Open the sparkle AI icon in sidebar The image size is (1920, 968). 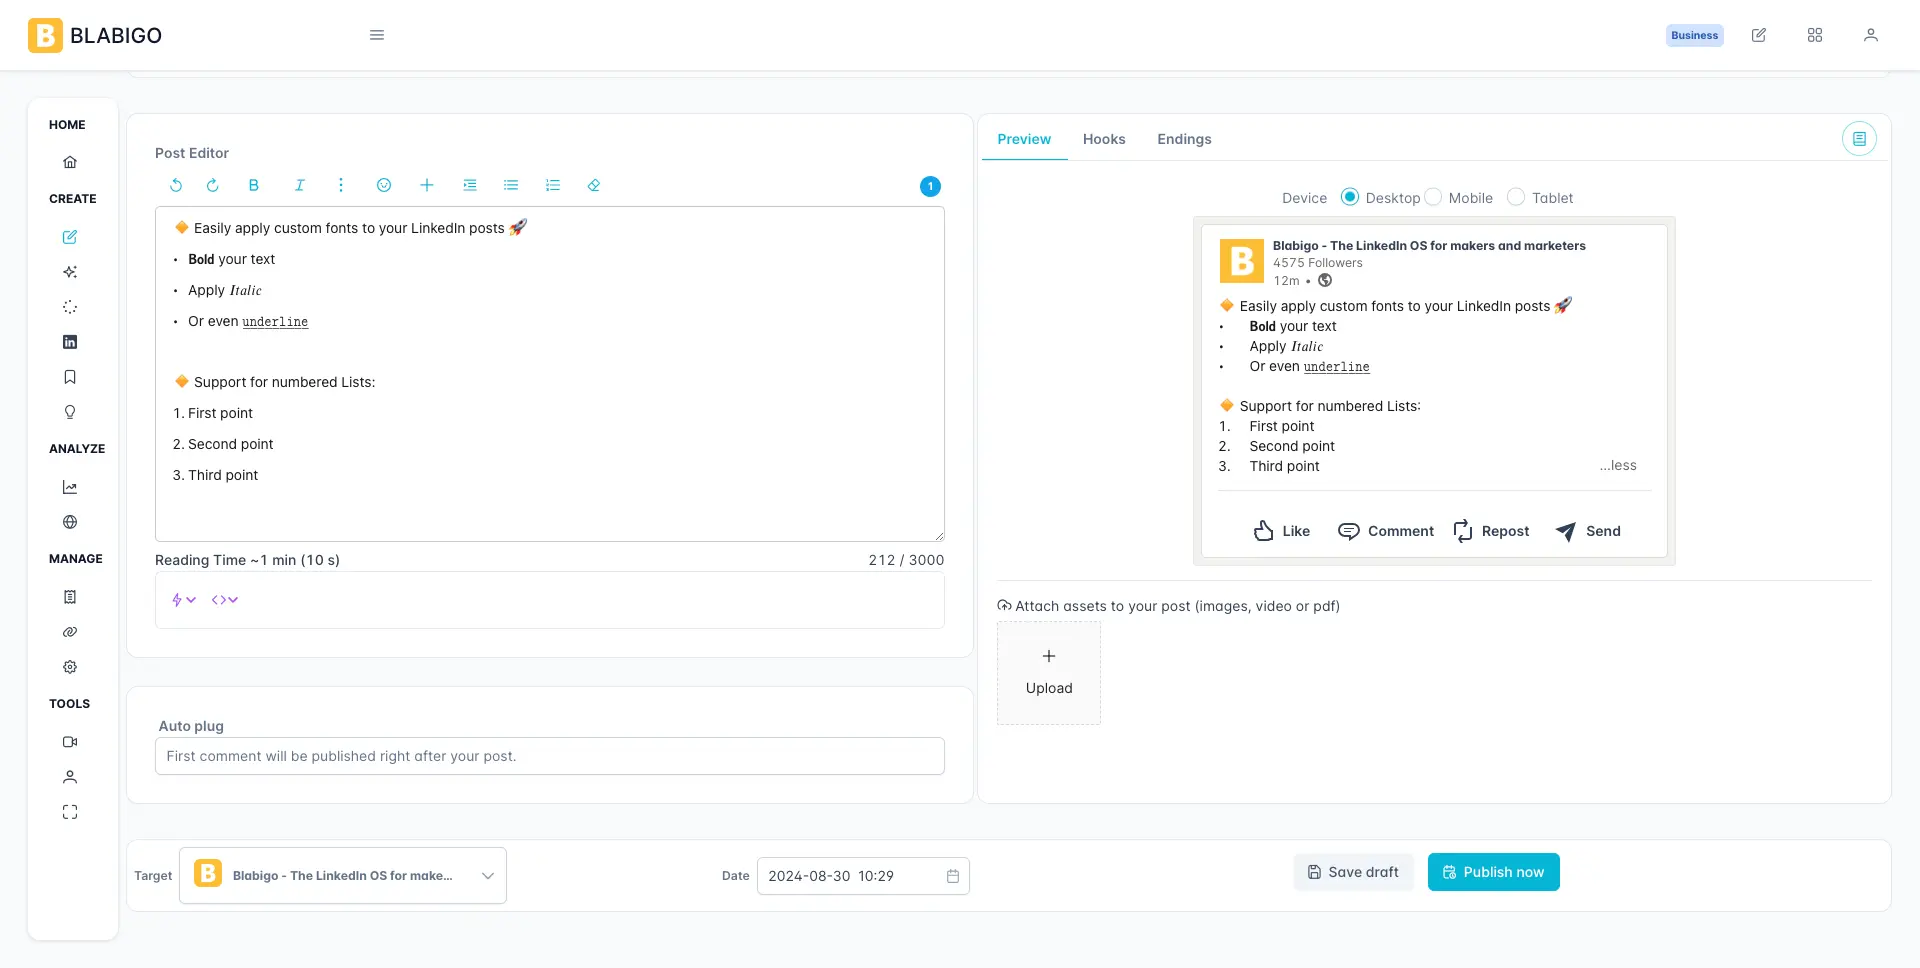(70, 272)
